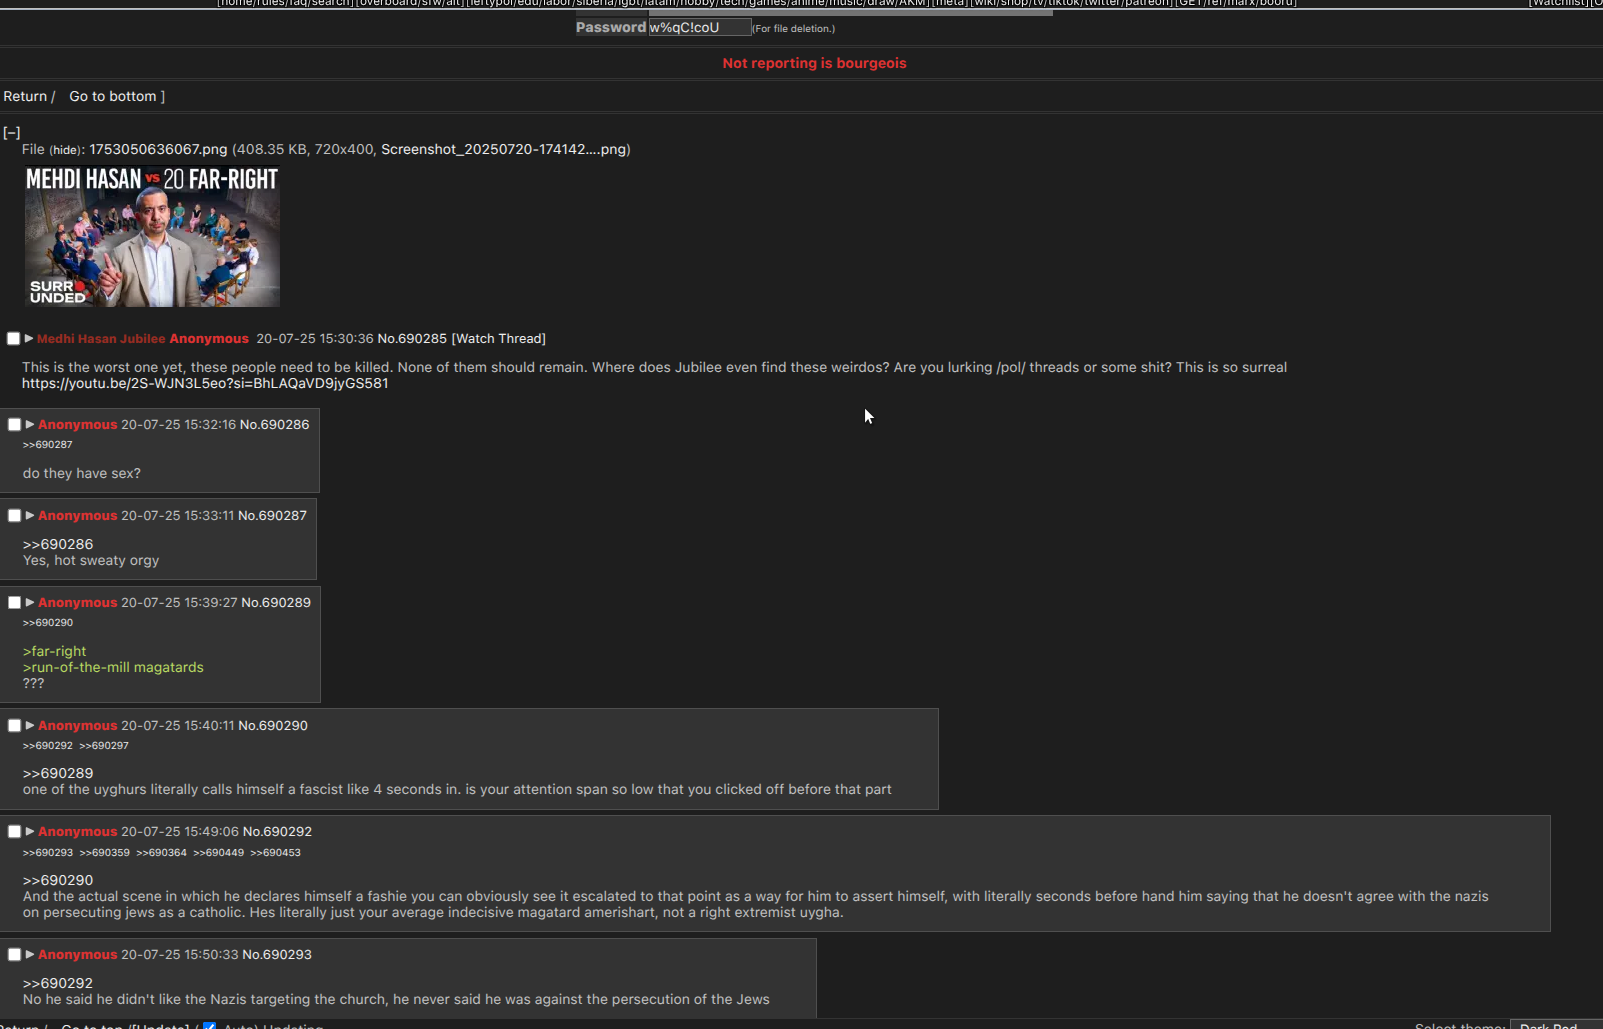
Task: Click the text 'Yes, hot sweaty orgy'
Action: 91,560
